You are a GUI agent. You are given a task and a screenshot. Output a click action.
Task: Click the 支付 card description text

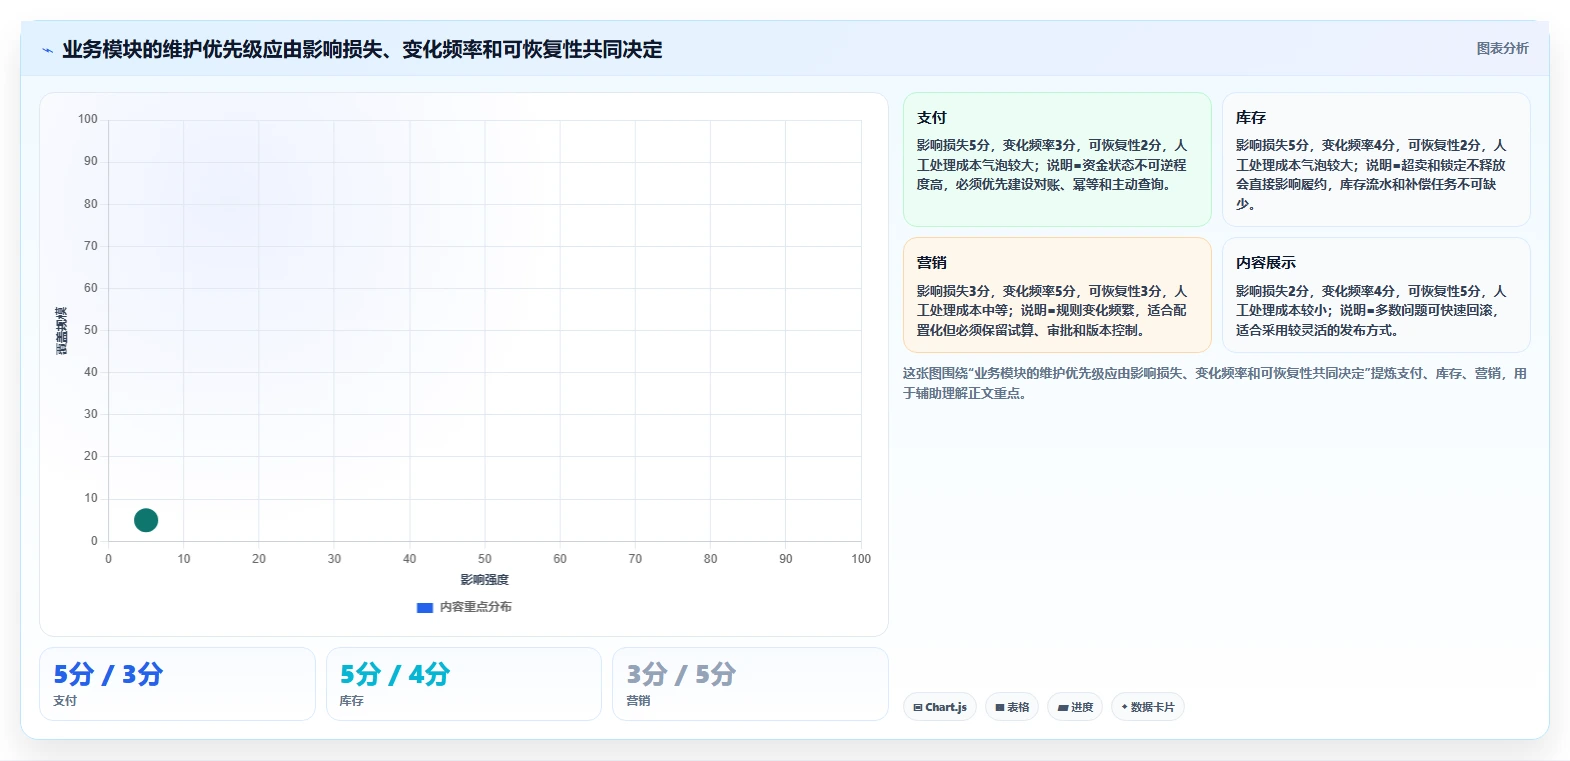[1052, 165]
